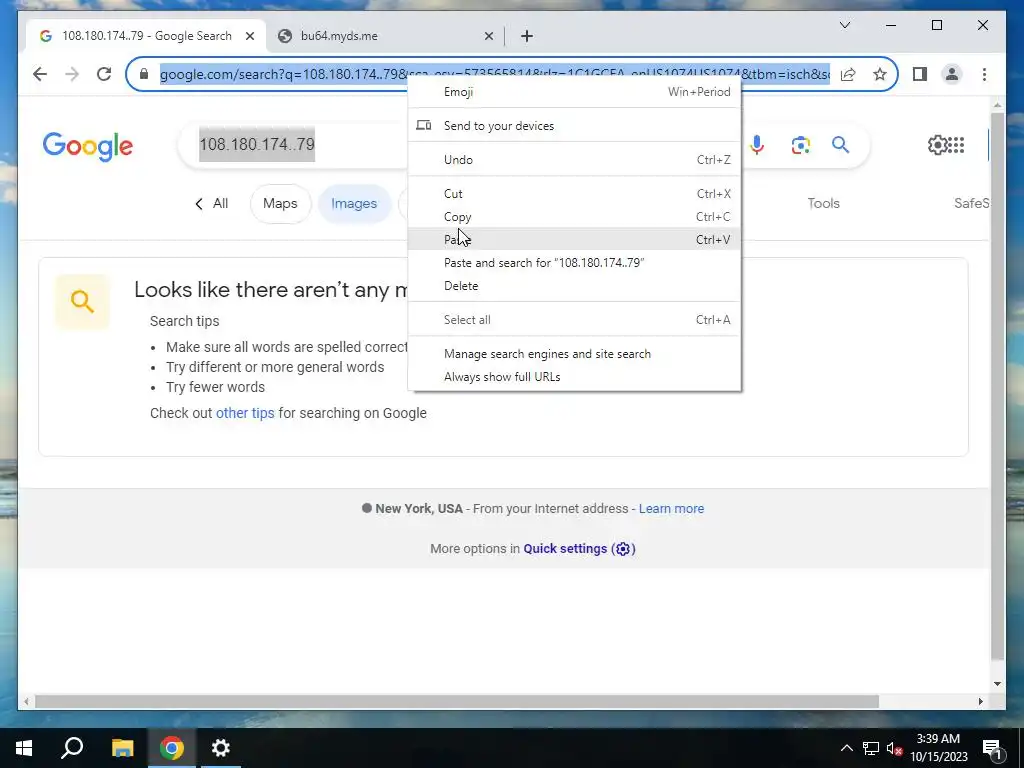Show hidden system tray icons
The image size is (1024, 768).
(x=846, y=748)
